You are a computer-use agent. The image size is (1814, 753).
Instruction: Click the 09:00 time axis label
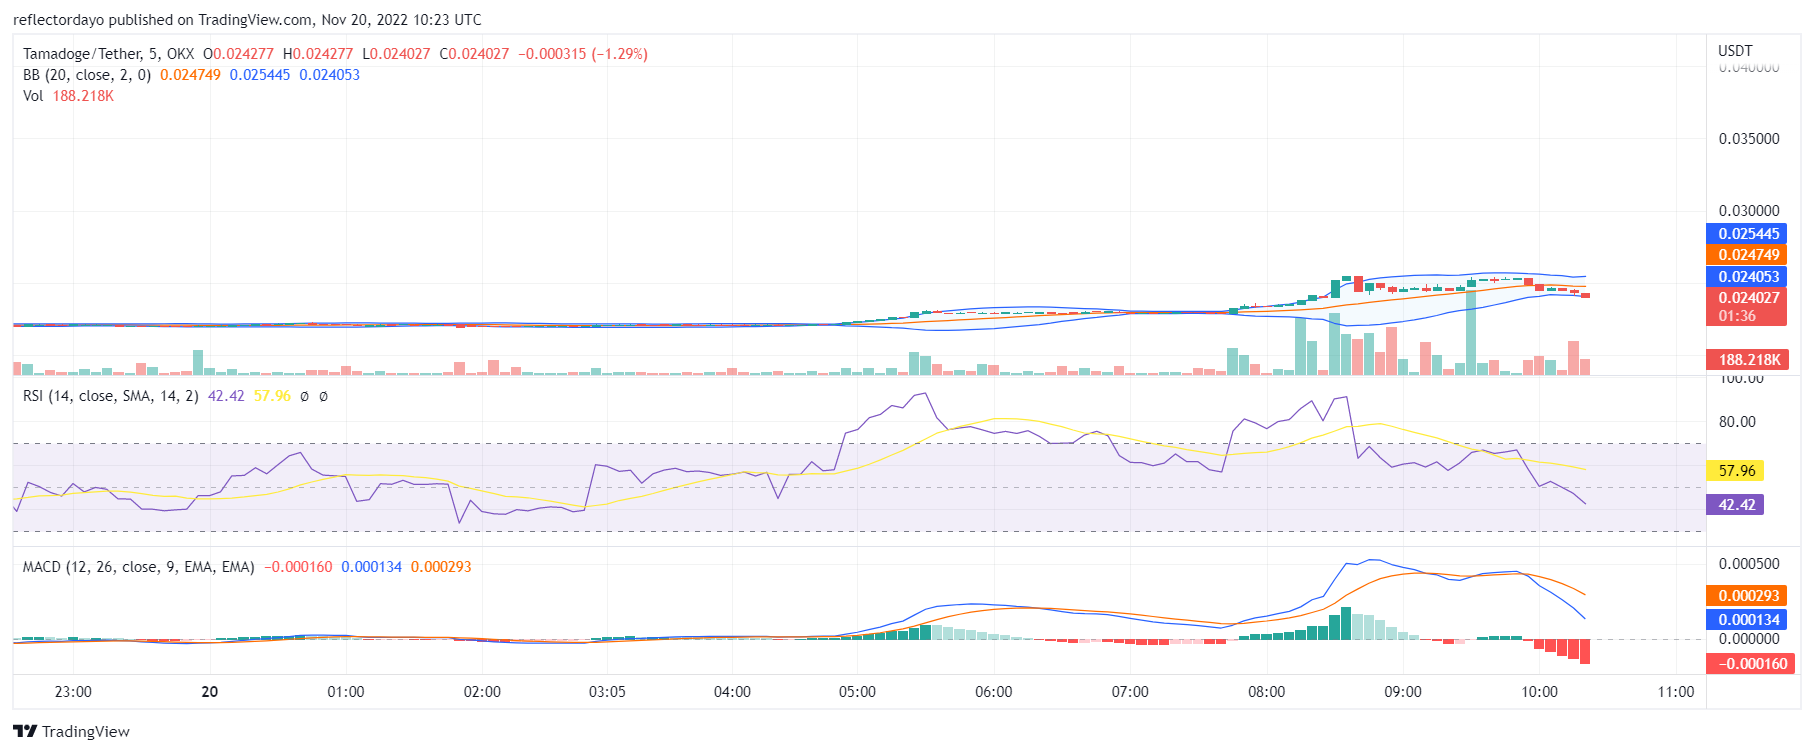(1403, 692)
